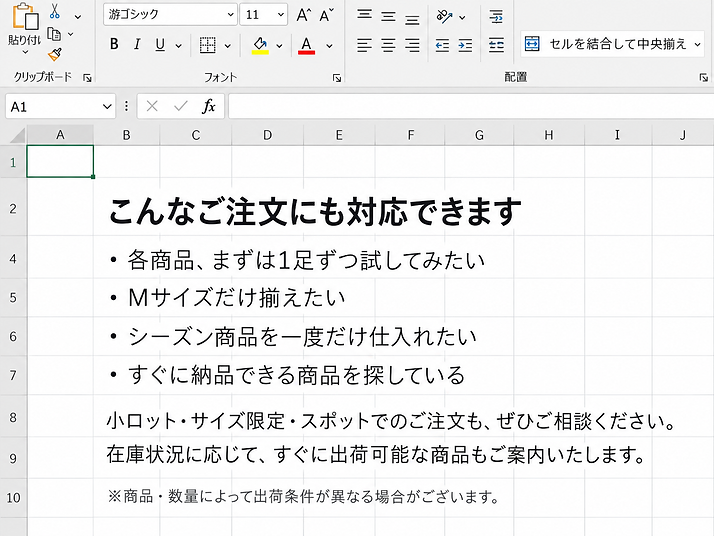
Task: Open Insert Function fx
Action: tap(209, 106)
